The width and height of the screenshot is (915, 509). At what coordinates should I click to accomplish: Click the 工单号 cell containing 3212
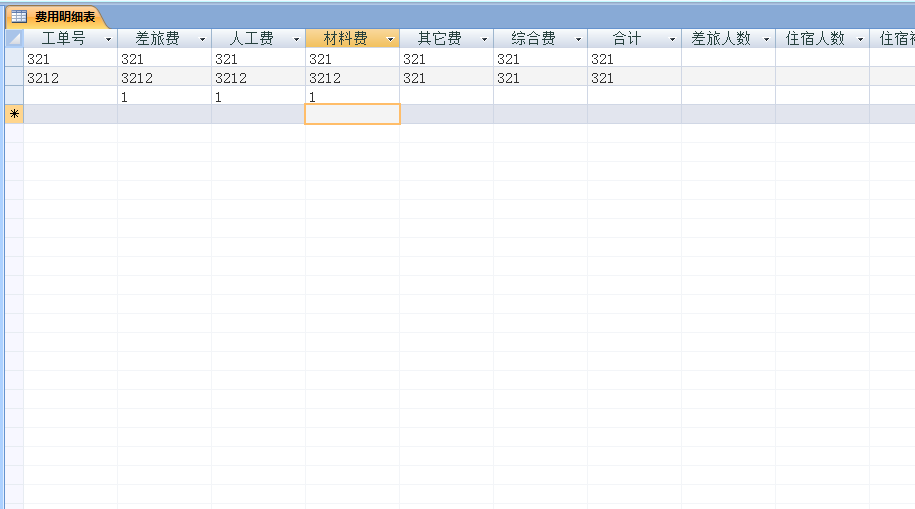70,78
